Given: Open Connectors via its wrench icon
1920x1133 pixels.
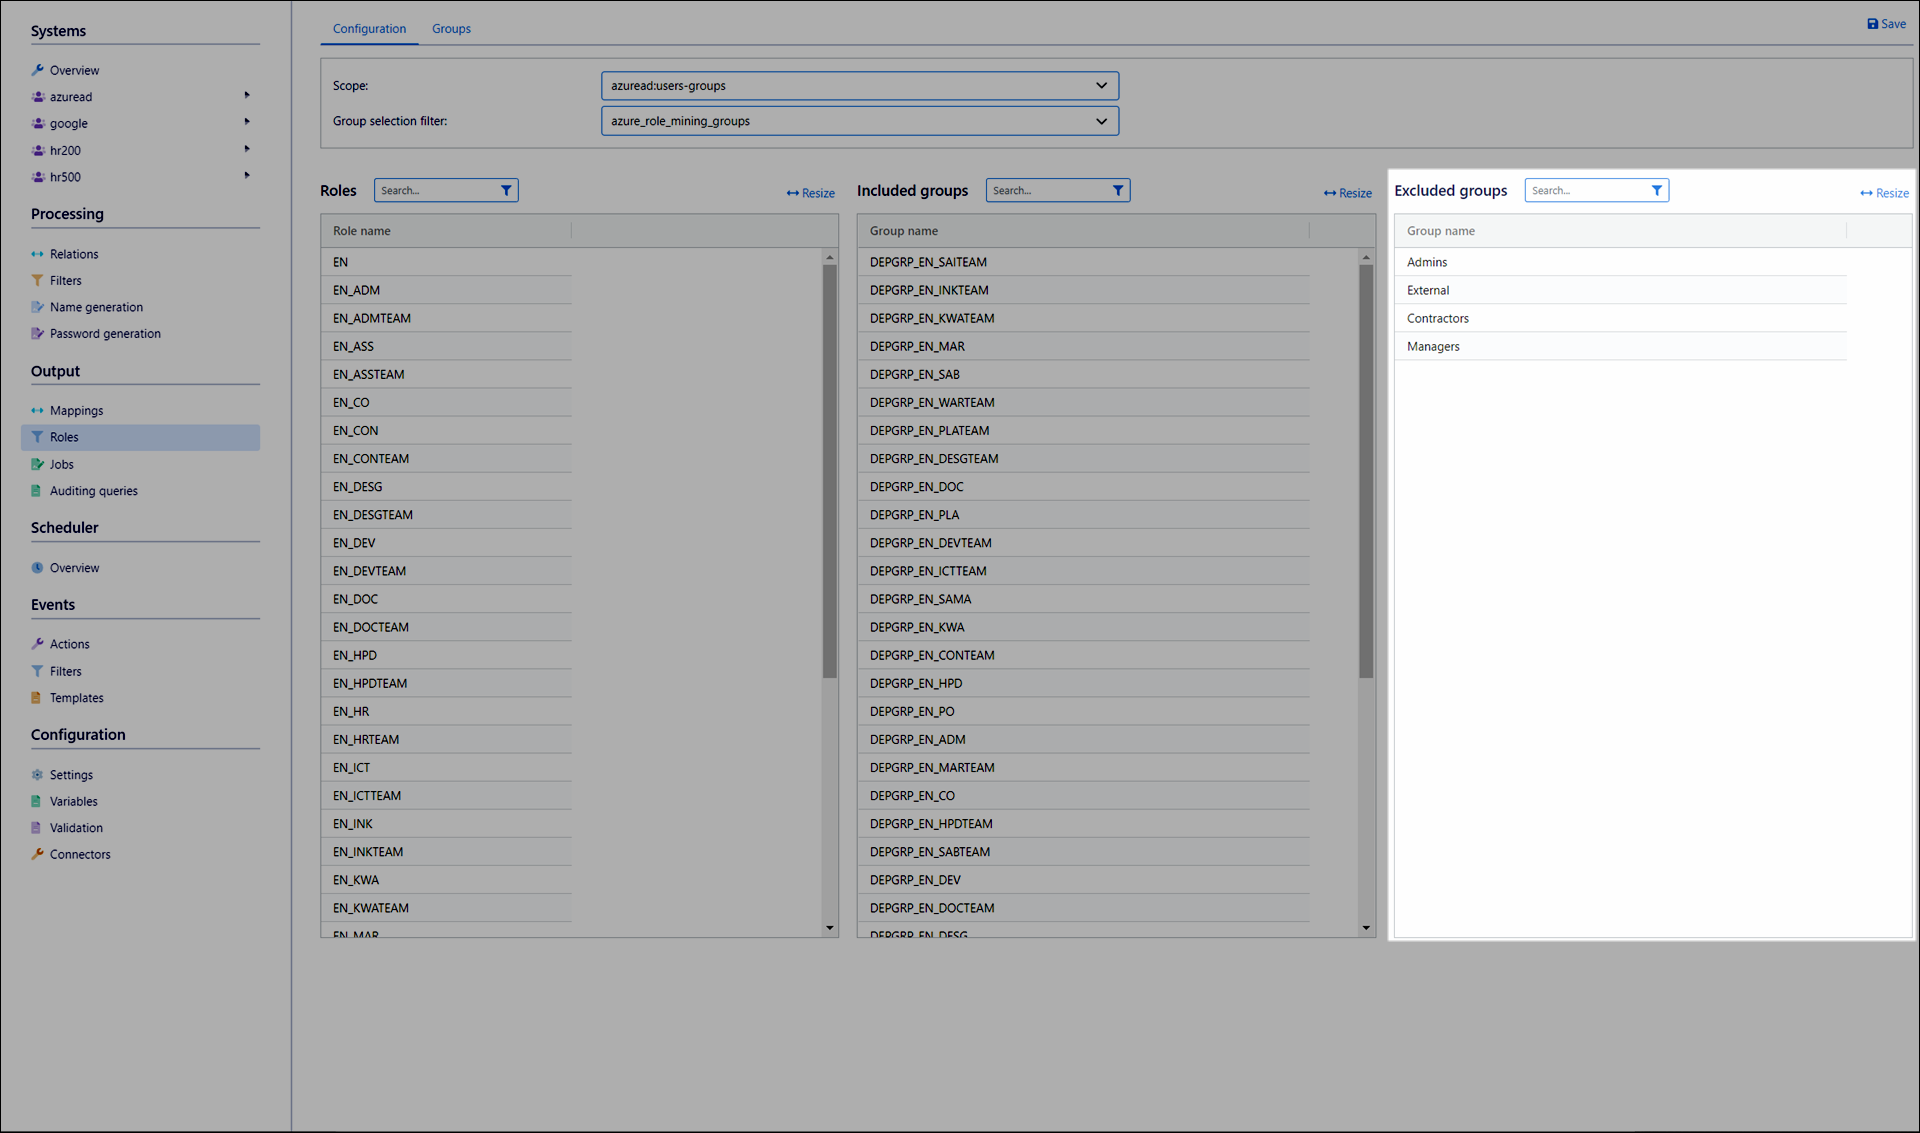Looking at the screenshot, I should pos(37,854).
